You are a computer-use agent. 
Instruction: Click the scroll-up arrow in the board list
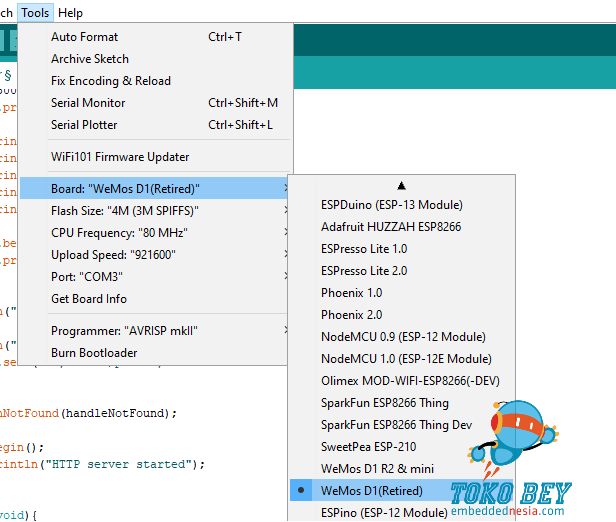401,185
